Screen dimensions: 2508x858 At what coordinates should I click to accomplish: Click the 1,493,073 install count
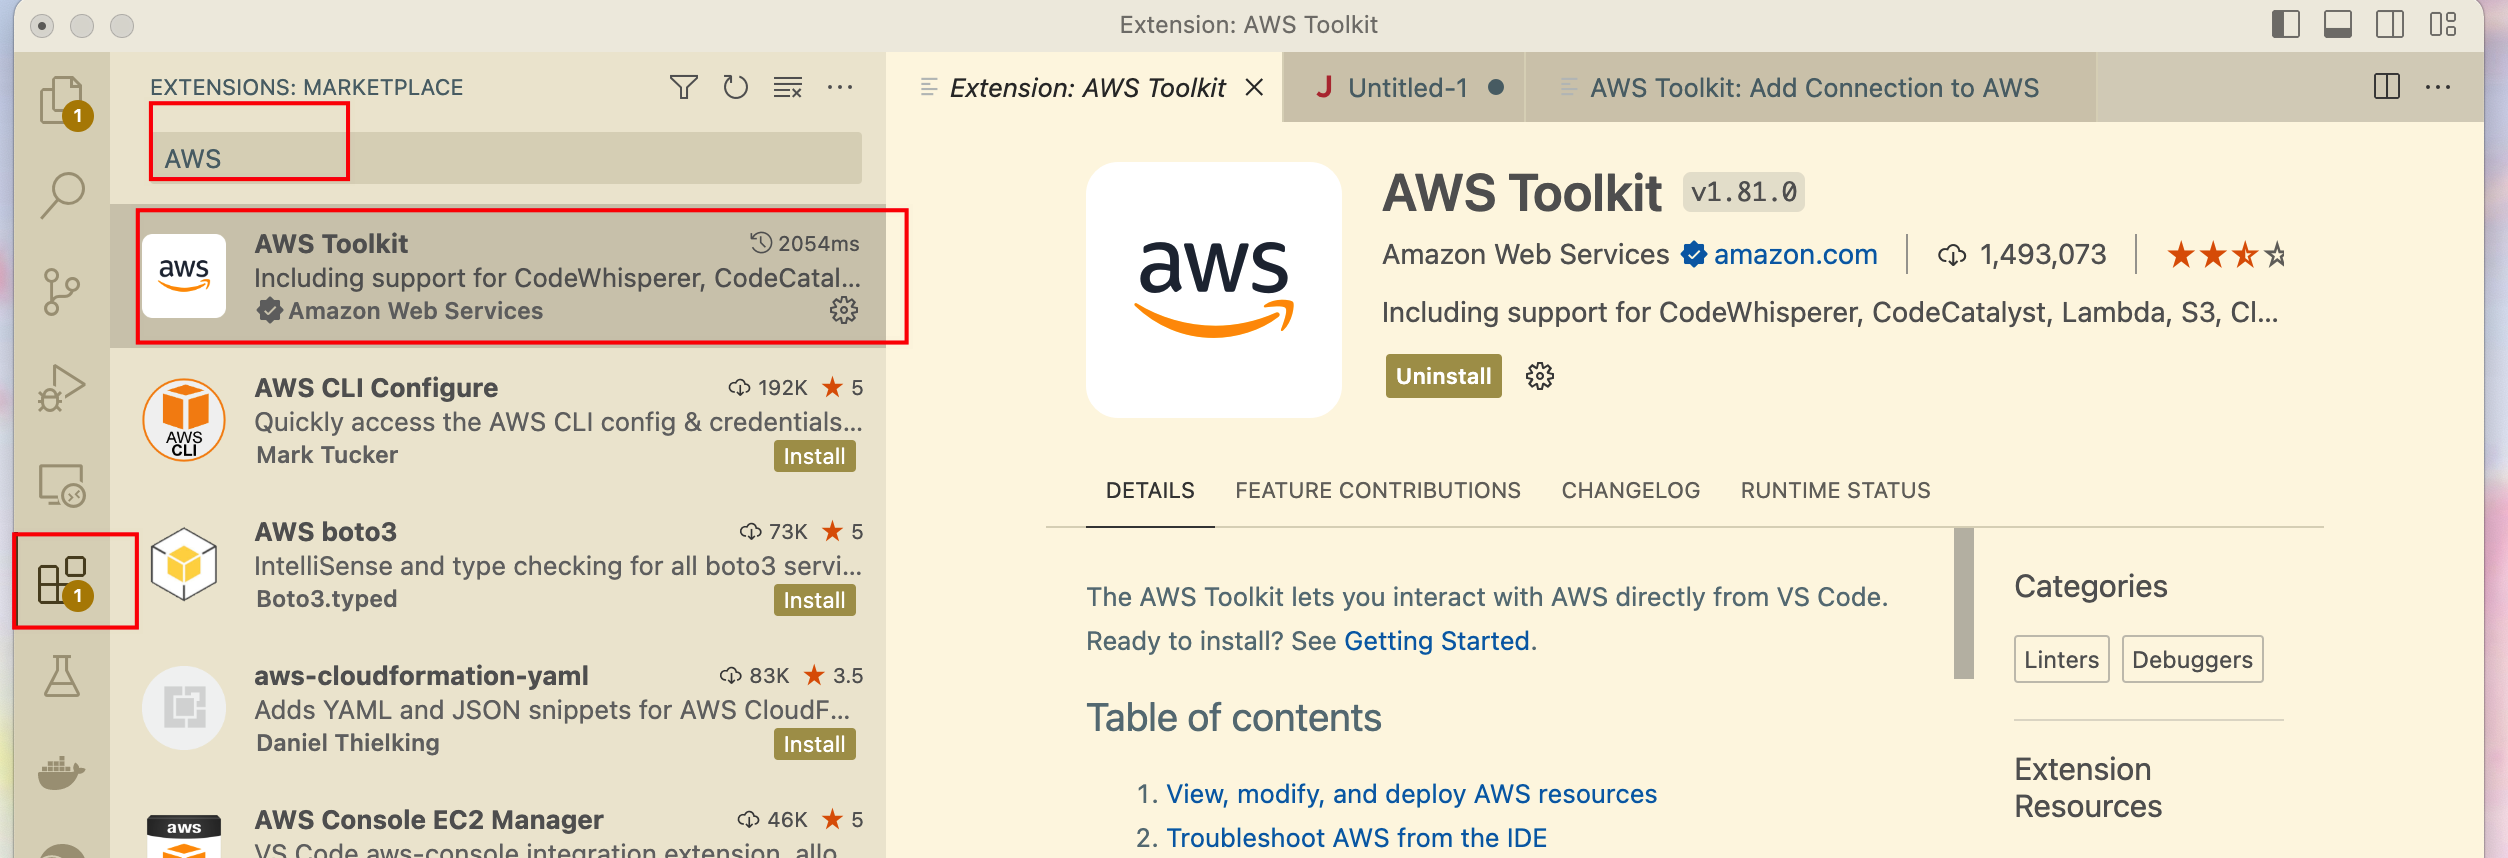click(2043, 255)
